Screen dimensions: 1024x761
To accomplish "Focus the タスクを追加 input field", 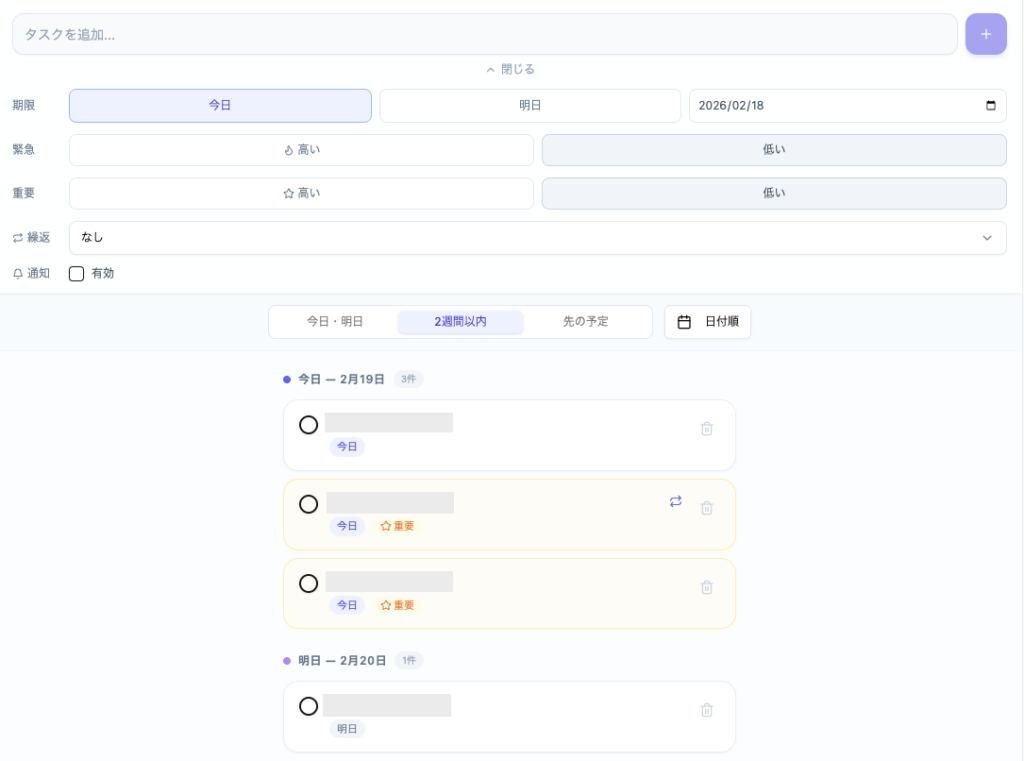I will pyautogui.click(x=485, y=34).
